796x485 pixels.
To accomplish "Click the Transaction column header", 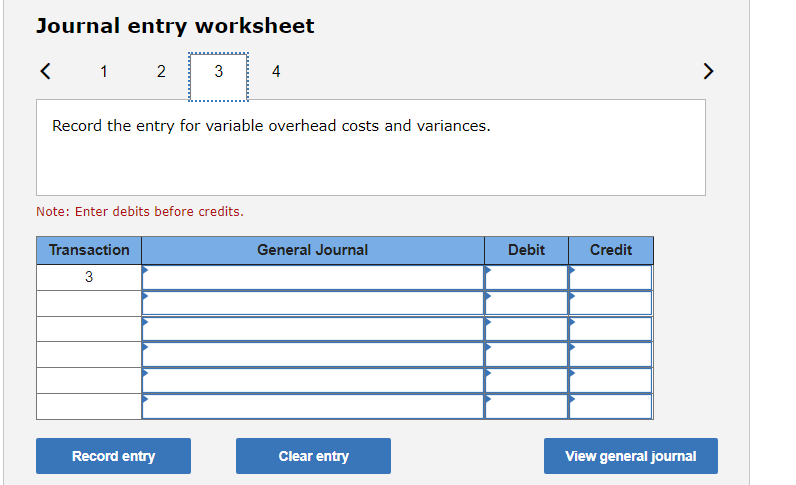I will click(x=89, y=250).
